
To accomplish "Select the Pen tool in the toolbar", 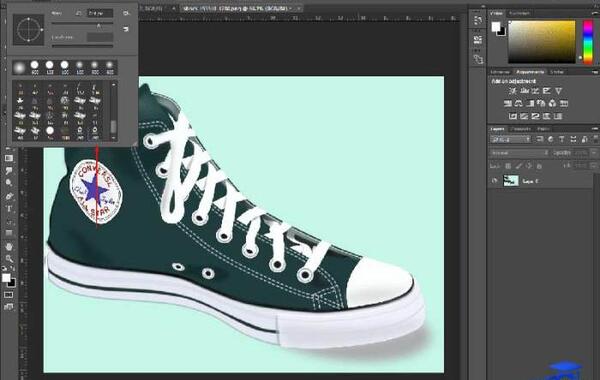I will [9, 196].
